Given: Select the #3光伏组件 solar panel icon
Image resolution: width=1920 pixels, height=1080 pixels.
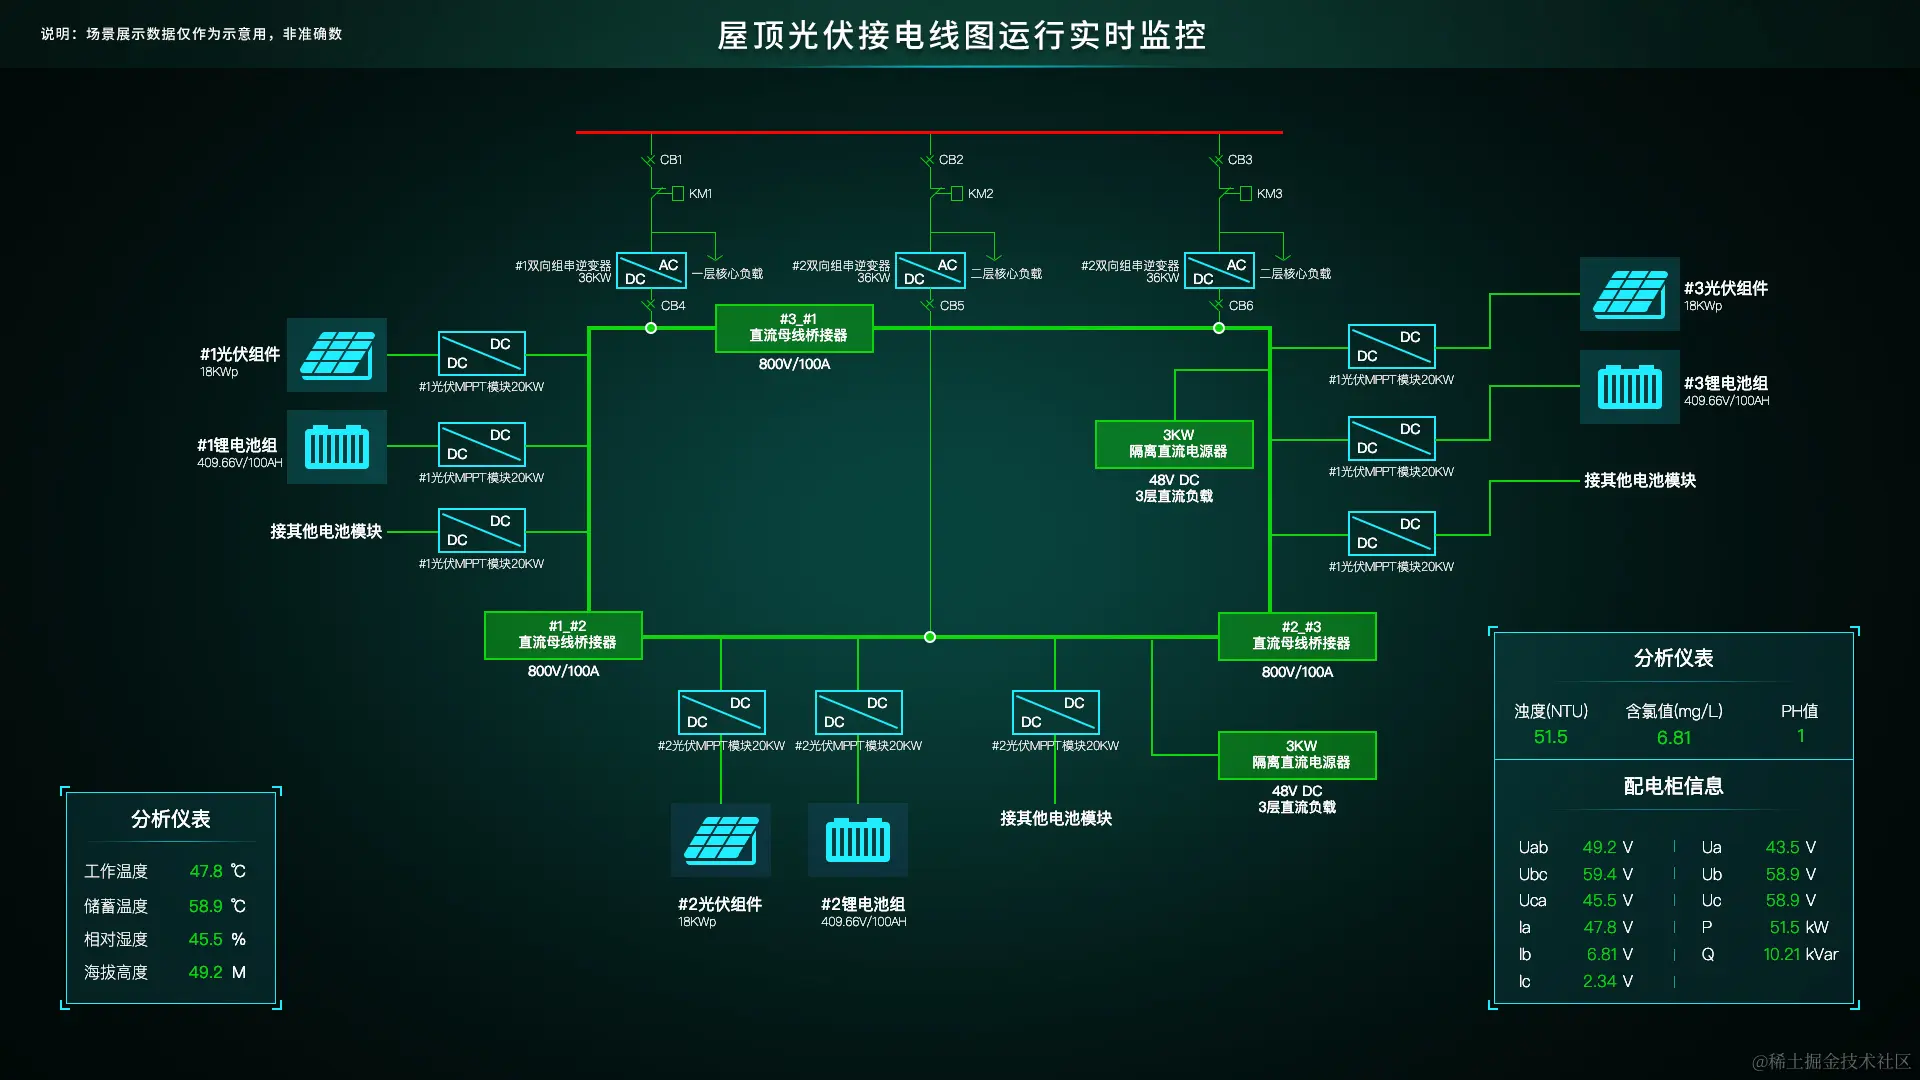Looking at the screenshot, I should point(1630,295).
